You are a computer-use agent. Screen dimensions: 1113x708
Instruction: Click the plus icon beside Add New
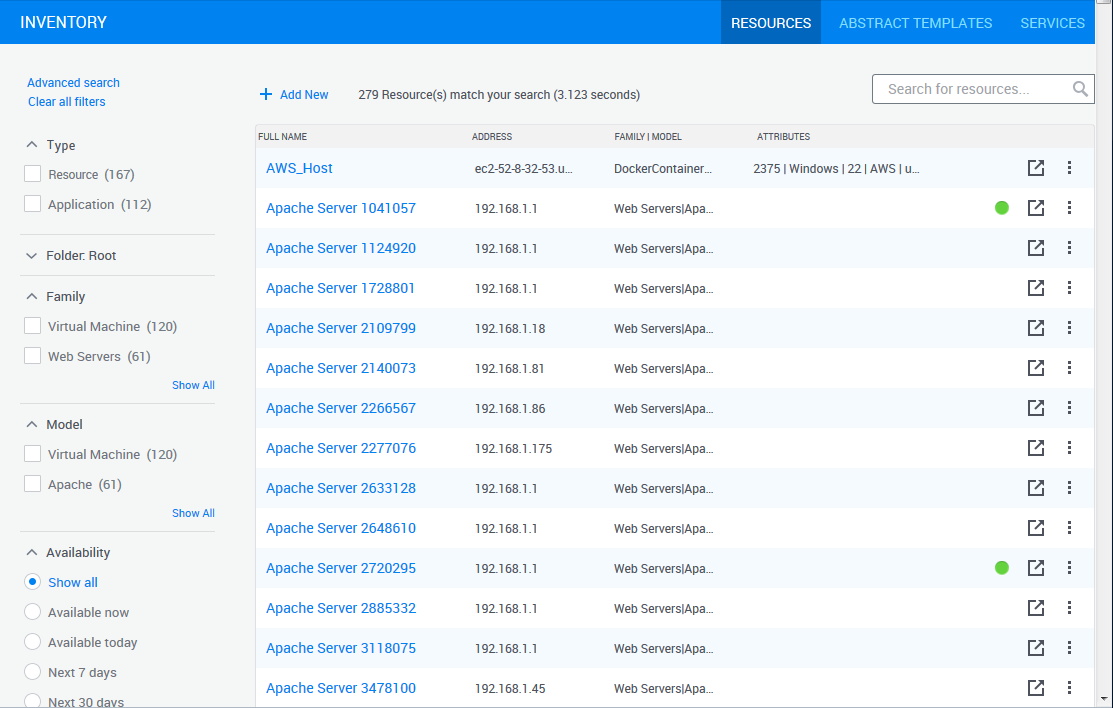point(266,95)
